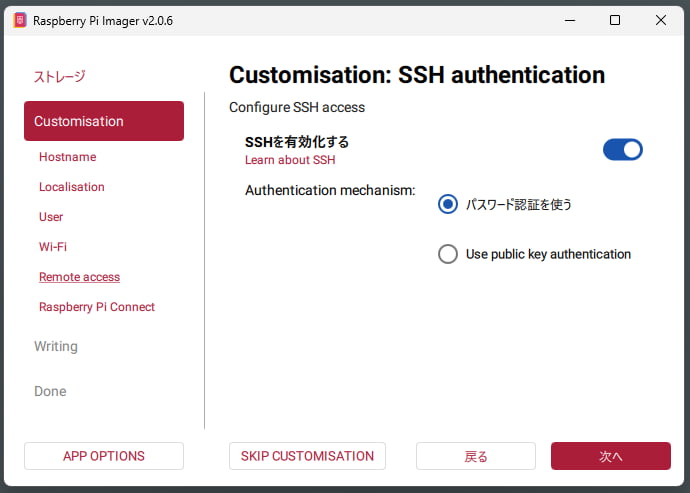Proceed with the 次へ button

point(610,456)
